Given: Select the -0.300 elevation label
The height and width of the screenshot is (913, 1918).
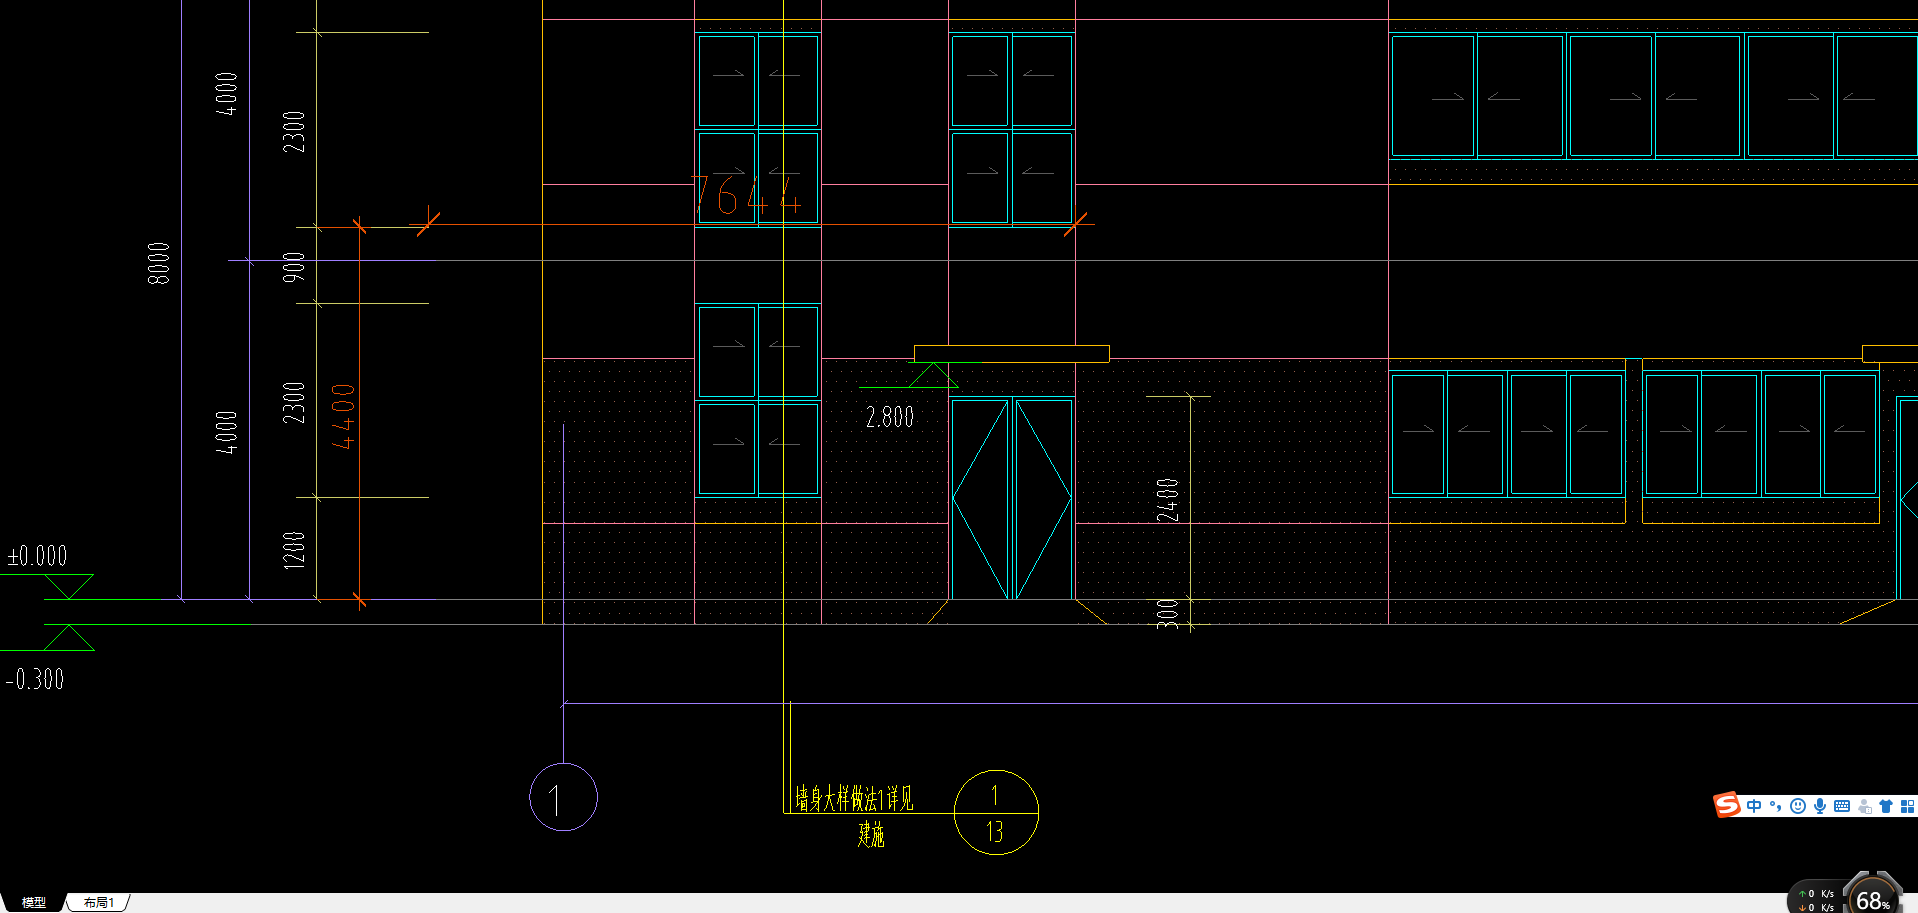Looking at the screenshot, I should click(35, 680).
